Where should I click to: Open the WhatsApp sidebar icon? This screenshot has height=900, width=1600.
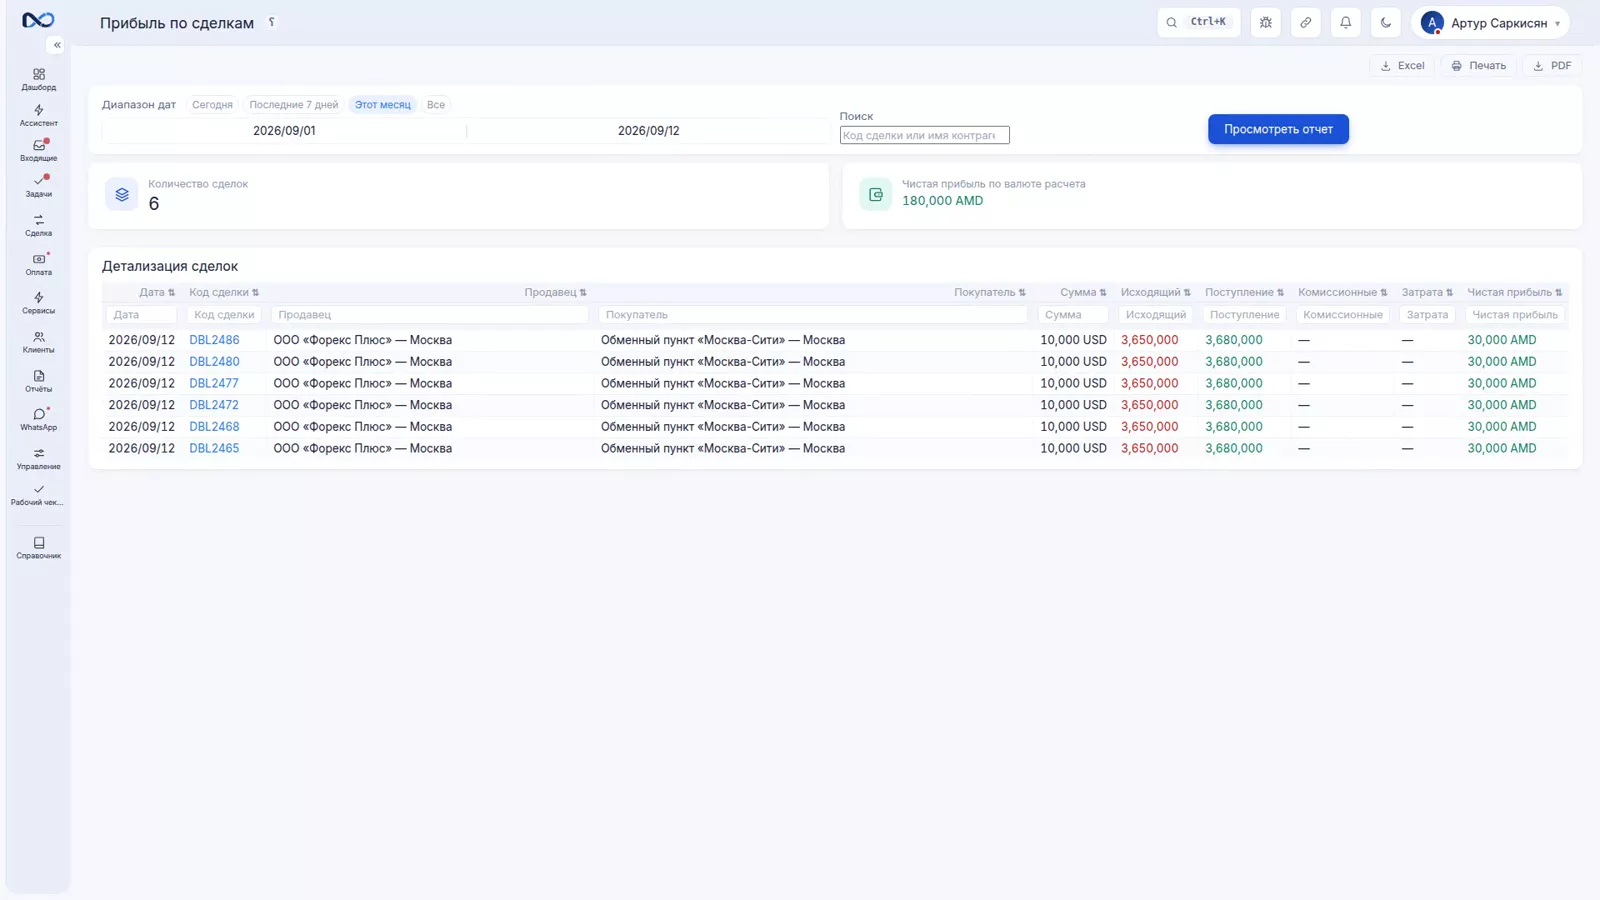click(x=39, y=419)
